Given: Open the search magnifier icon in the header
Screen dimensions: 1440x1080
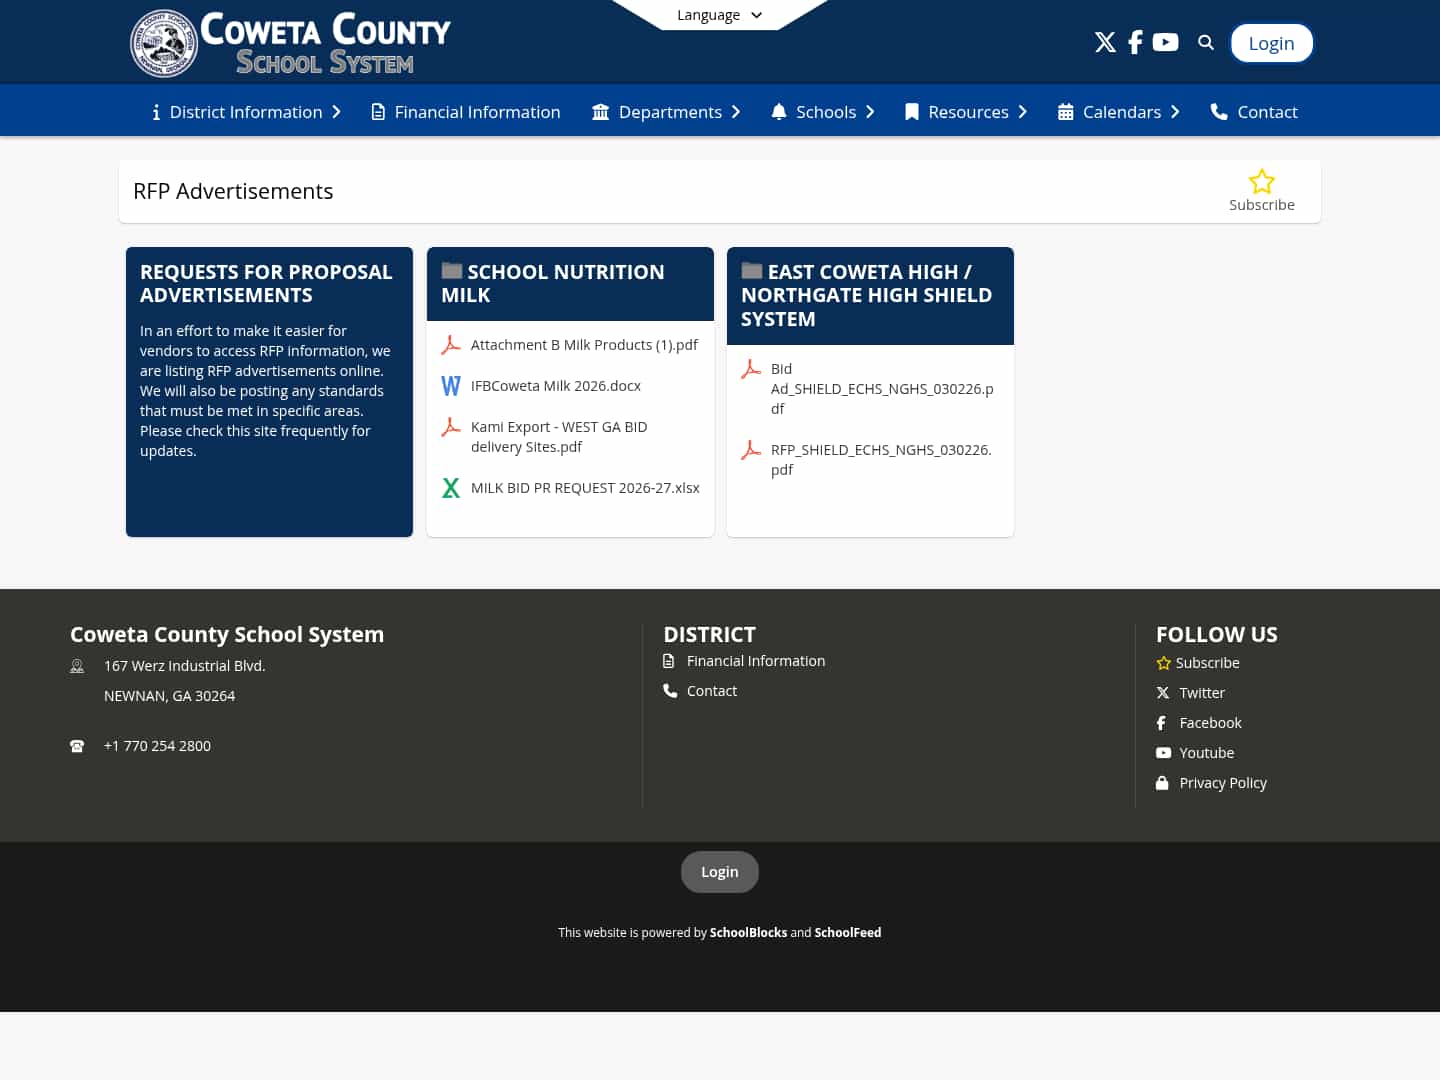Looking at the screenshot, I should [1205, 42].
